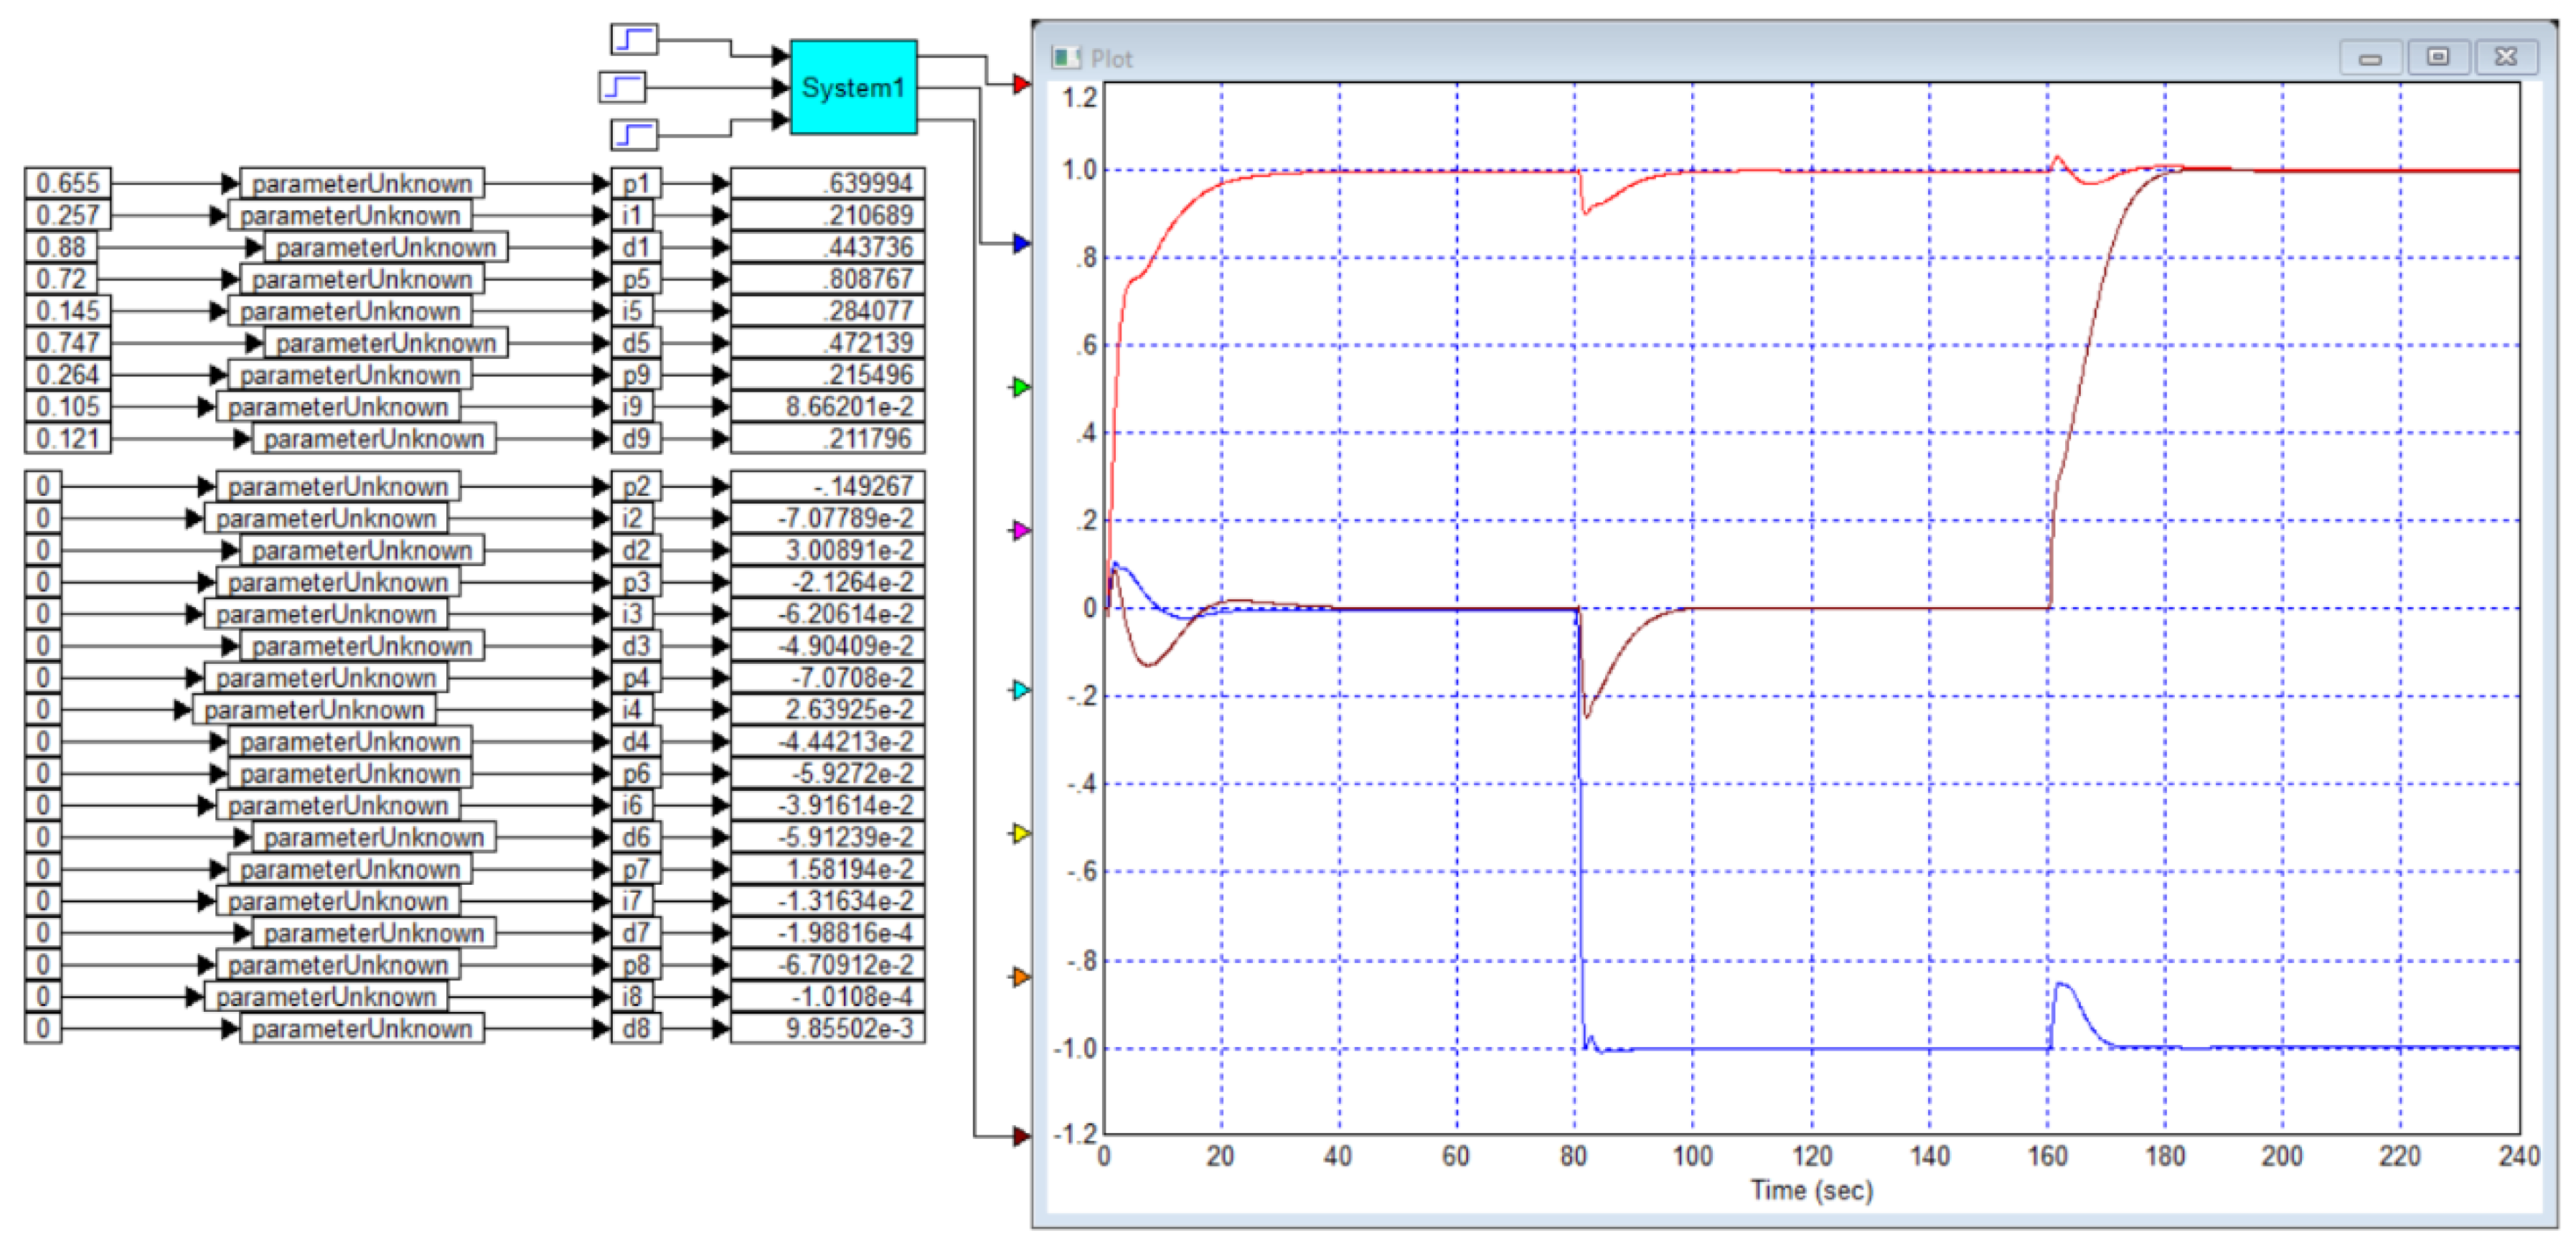This screenshot has height=1253, width=2576.
Task: Select the p1 variable block
Action: [636, 183]
